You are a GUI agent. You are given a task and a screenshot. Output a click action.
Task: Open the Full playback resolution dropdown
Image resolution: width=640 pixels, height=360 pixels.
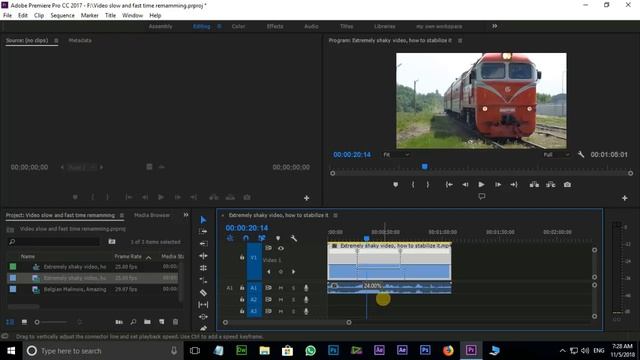point(556,155)
